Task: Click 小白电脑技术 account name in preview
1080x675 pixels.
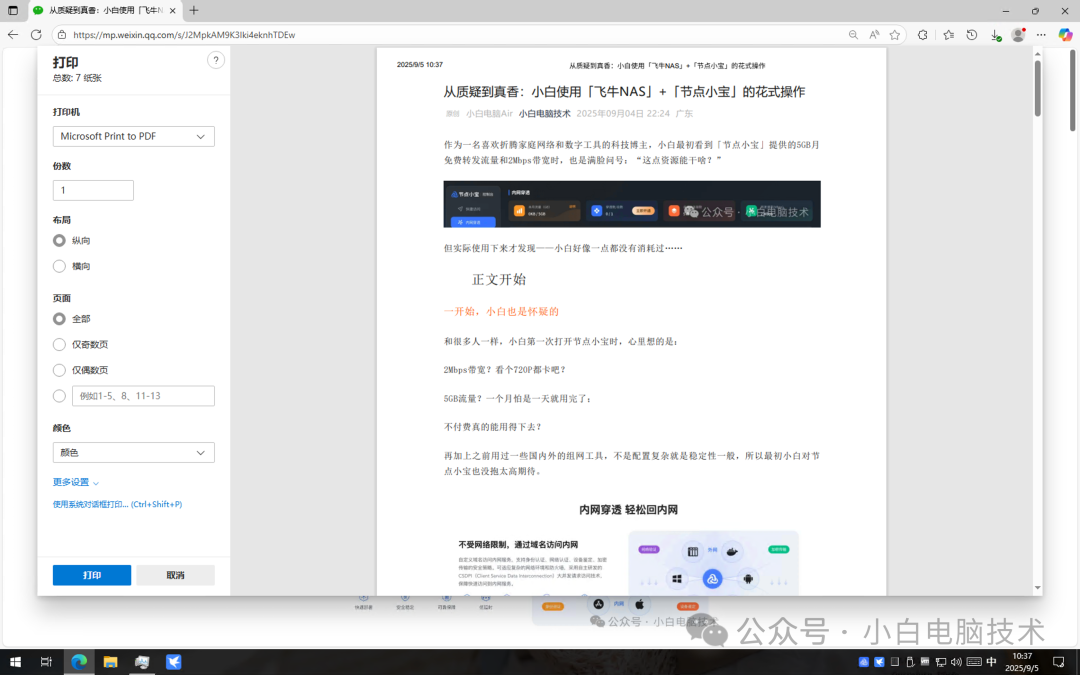Action: coord(544,114)
